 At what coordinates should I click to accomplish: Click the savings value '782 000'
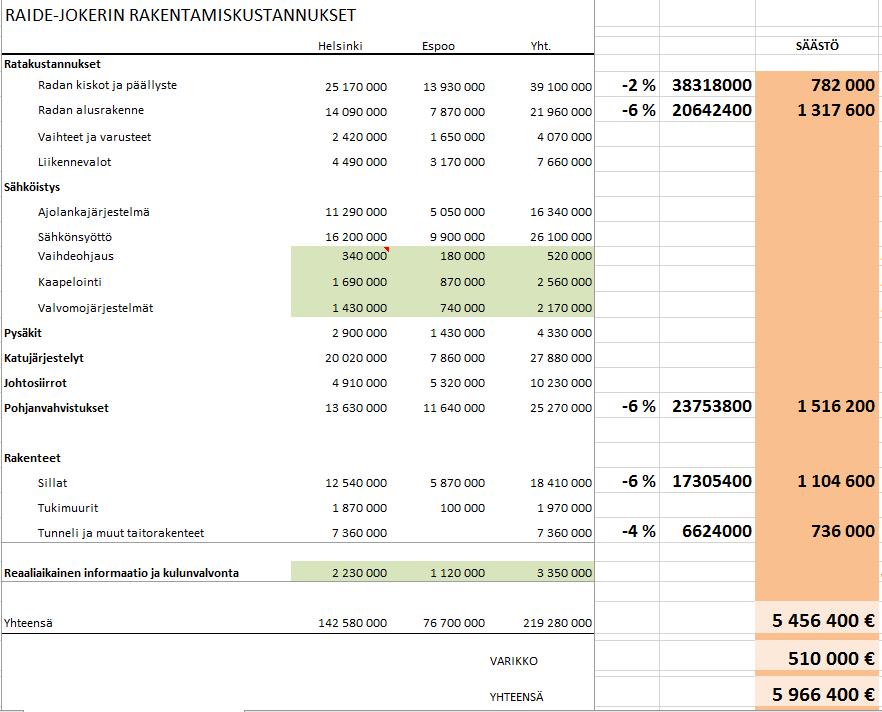[x=843, y=85]
